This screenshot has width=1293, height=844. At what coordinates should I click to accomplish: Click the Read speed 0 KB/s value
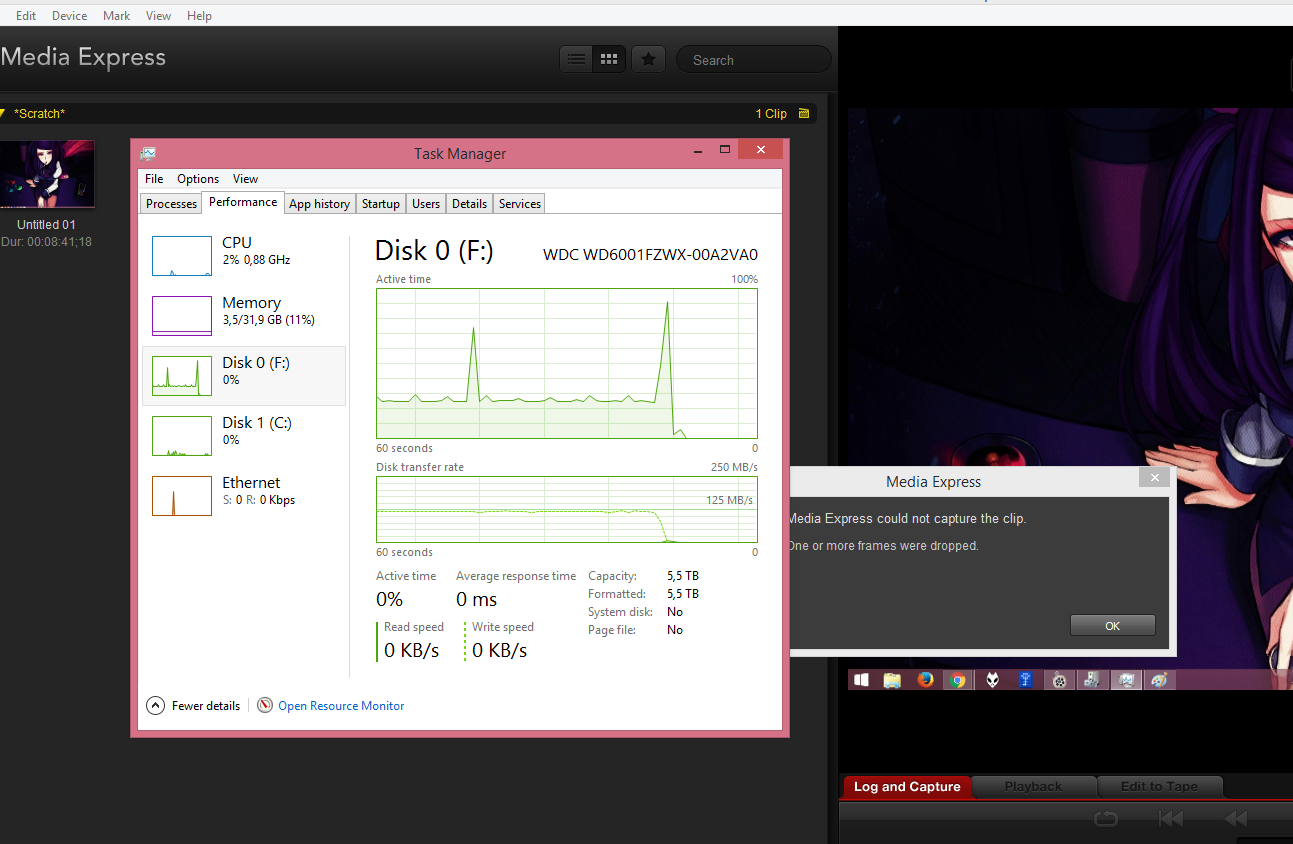pos(412,650)
